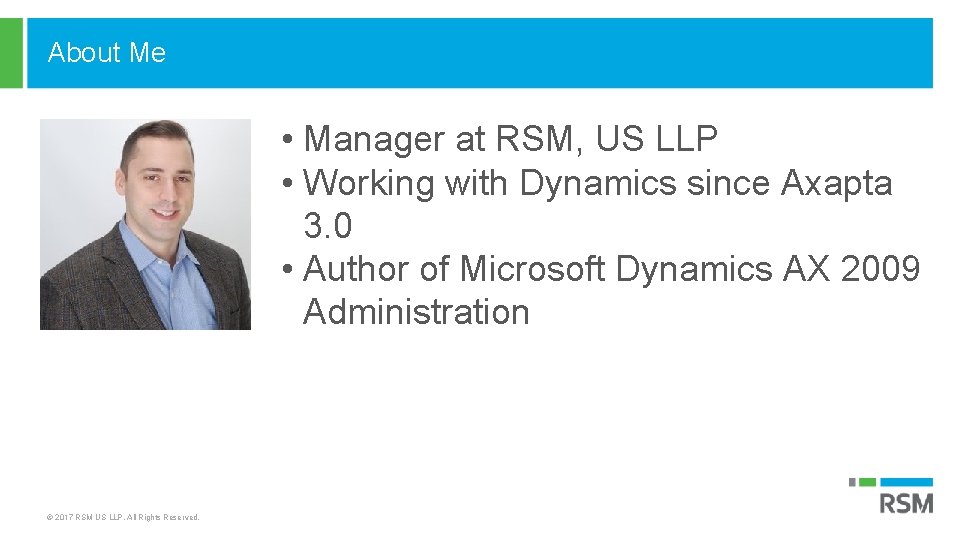
Task: Click the "2009" year text
Action: point(880,269)
